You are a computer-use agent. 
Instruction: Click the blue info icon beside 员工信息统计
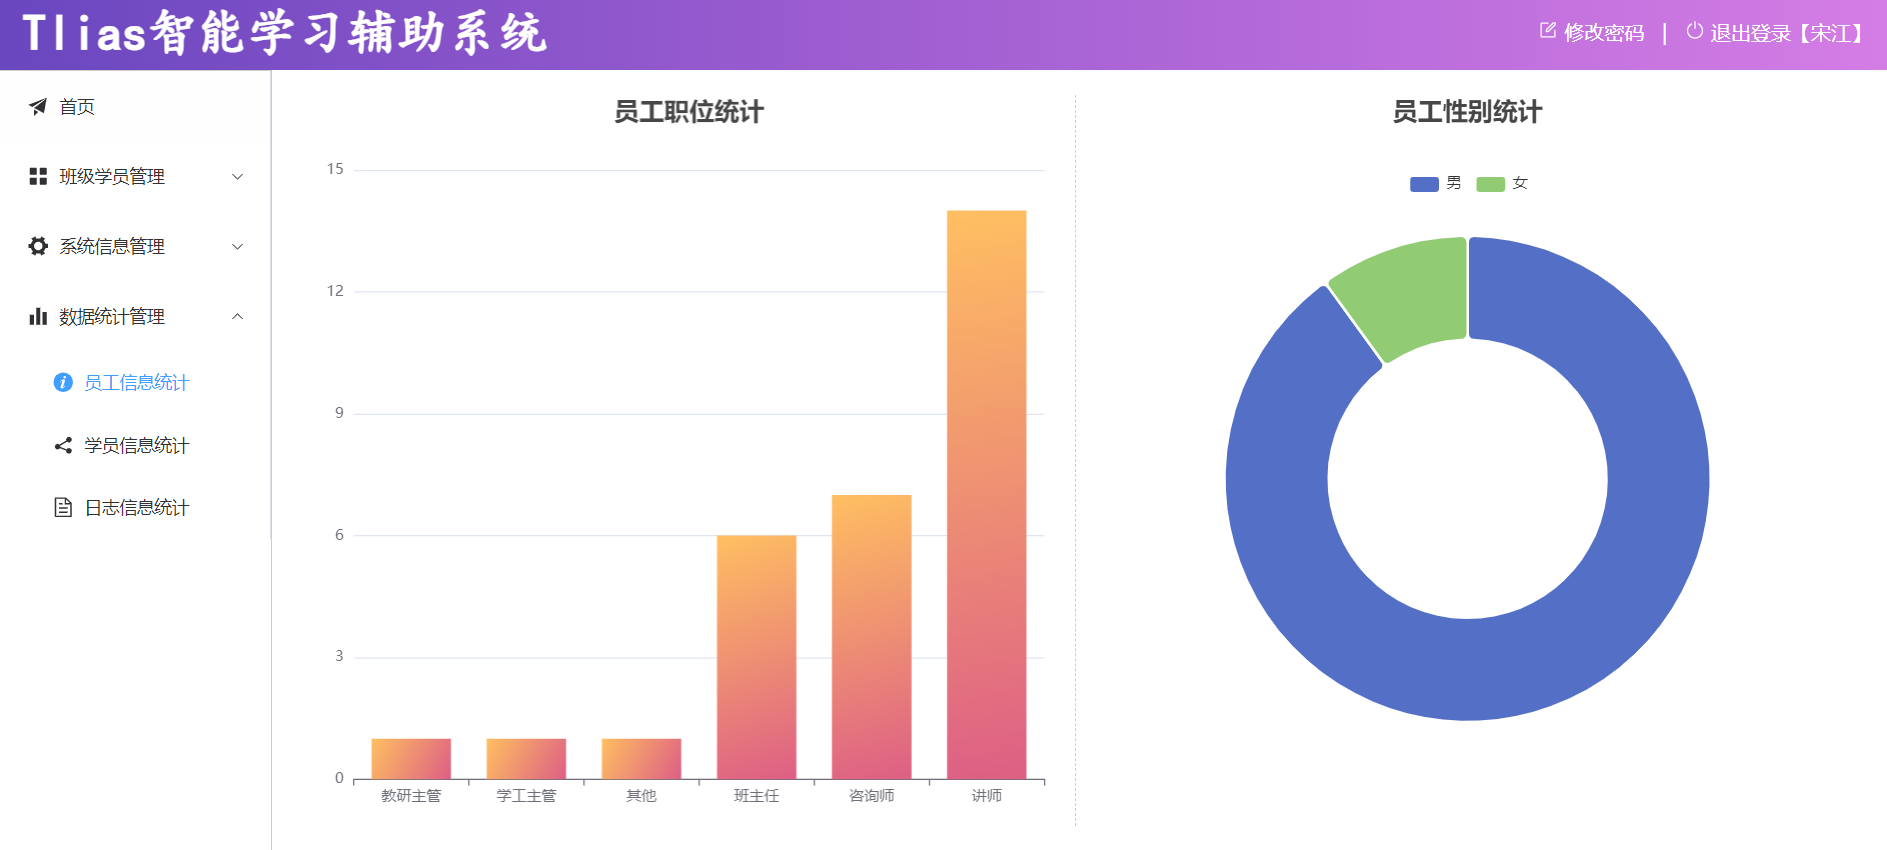click(x=63, y=383)
